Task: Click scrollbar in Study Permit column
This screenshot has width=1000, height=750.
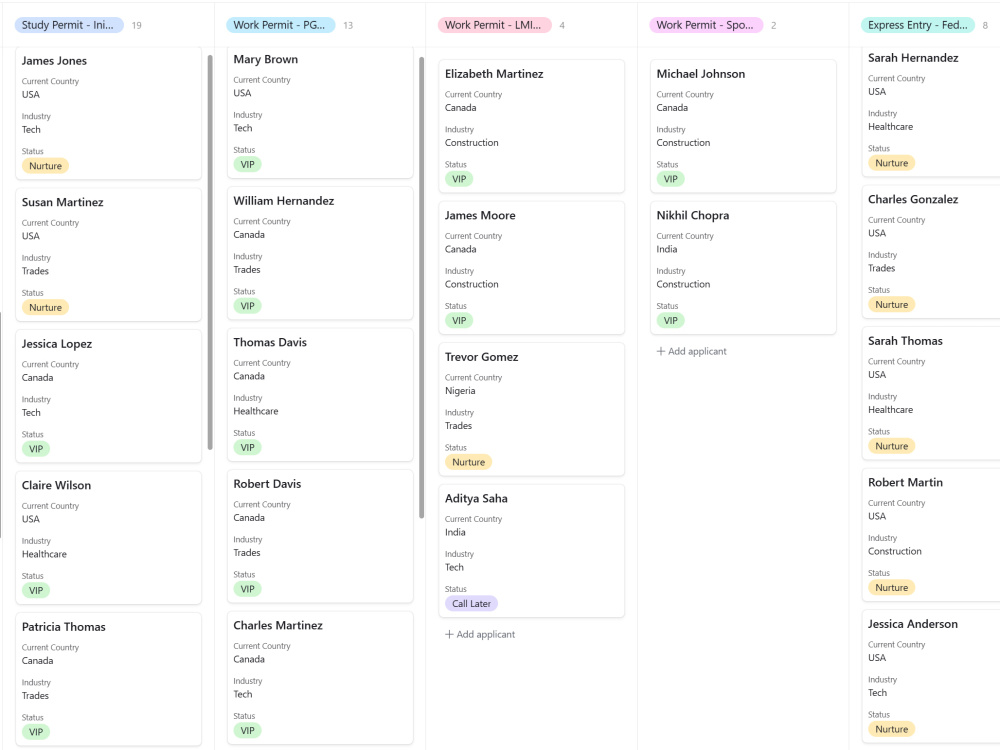Action: [x=210, y=252]
